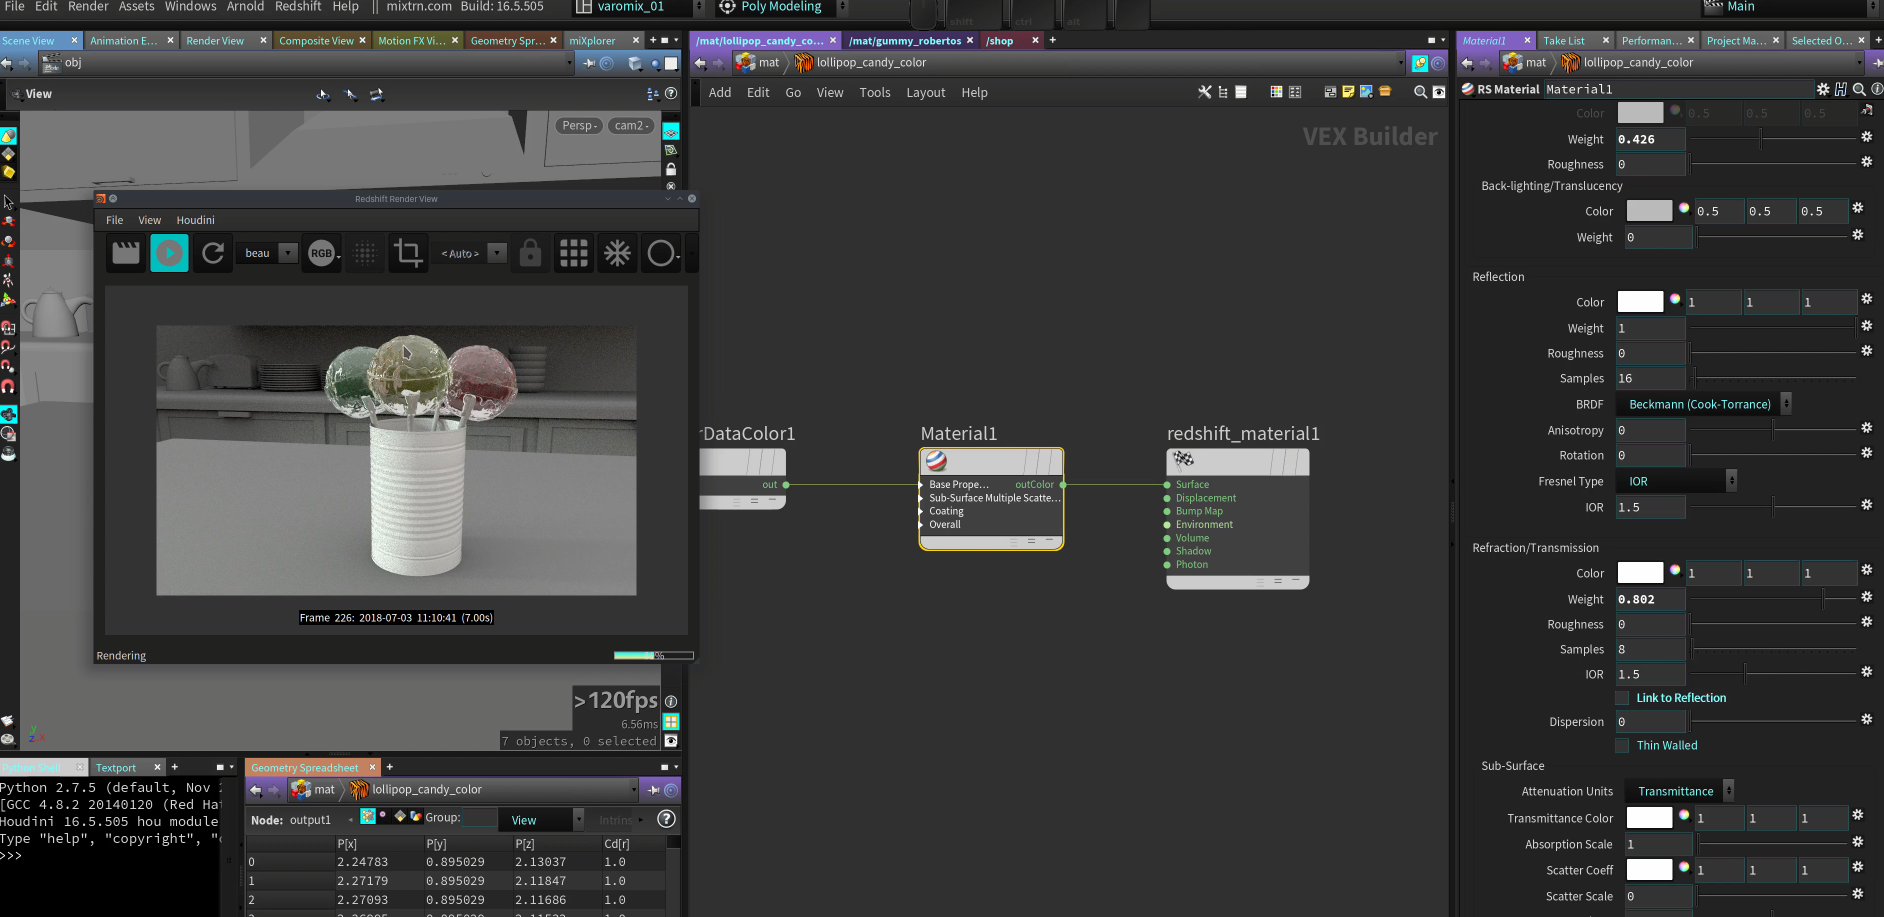Click the Persp viewport button

(x=579, y=126)
